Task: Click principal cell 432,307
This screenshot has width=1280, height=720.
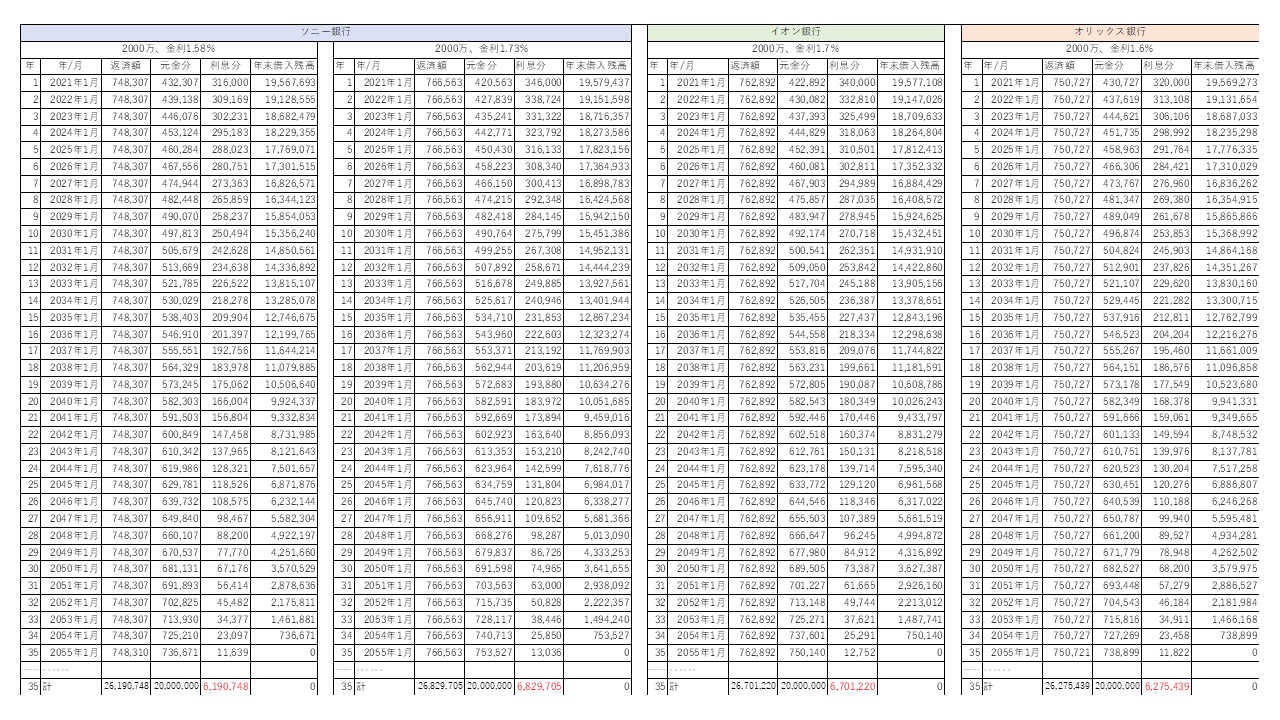Action: tap(176, 82)
